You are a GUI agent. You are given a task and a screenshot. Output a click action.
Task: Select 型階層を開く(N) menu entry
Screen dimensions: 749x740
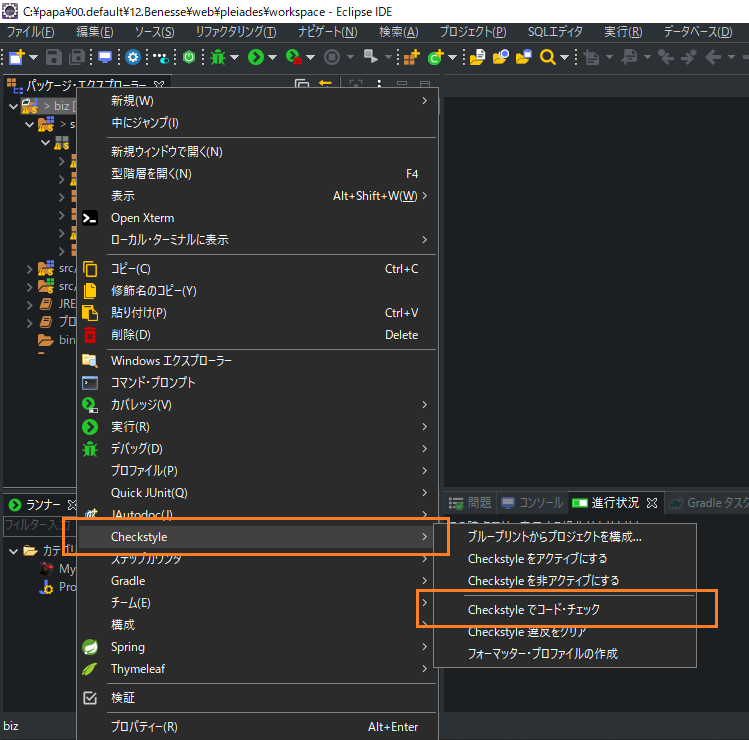257,174
